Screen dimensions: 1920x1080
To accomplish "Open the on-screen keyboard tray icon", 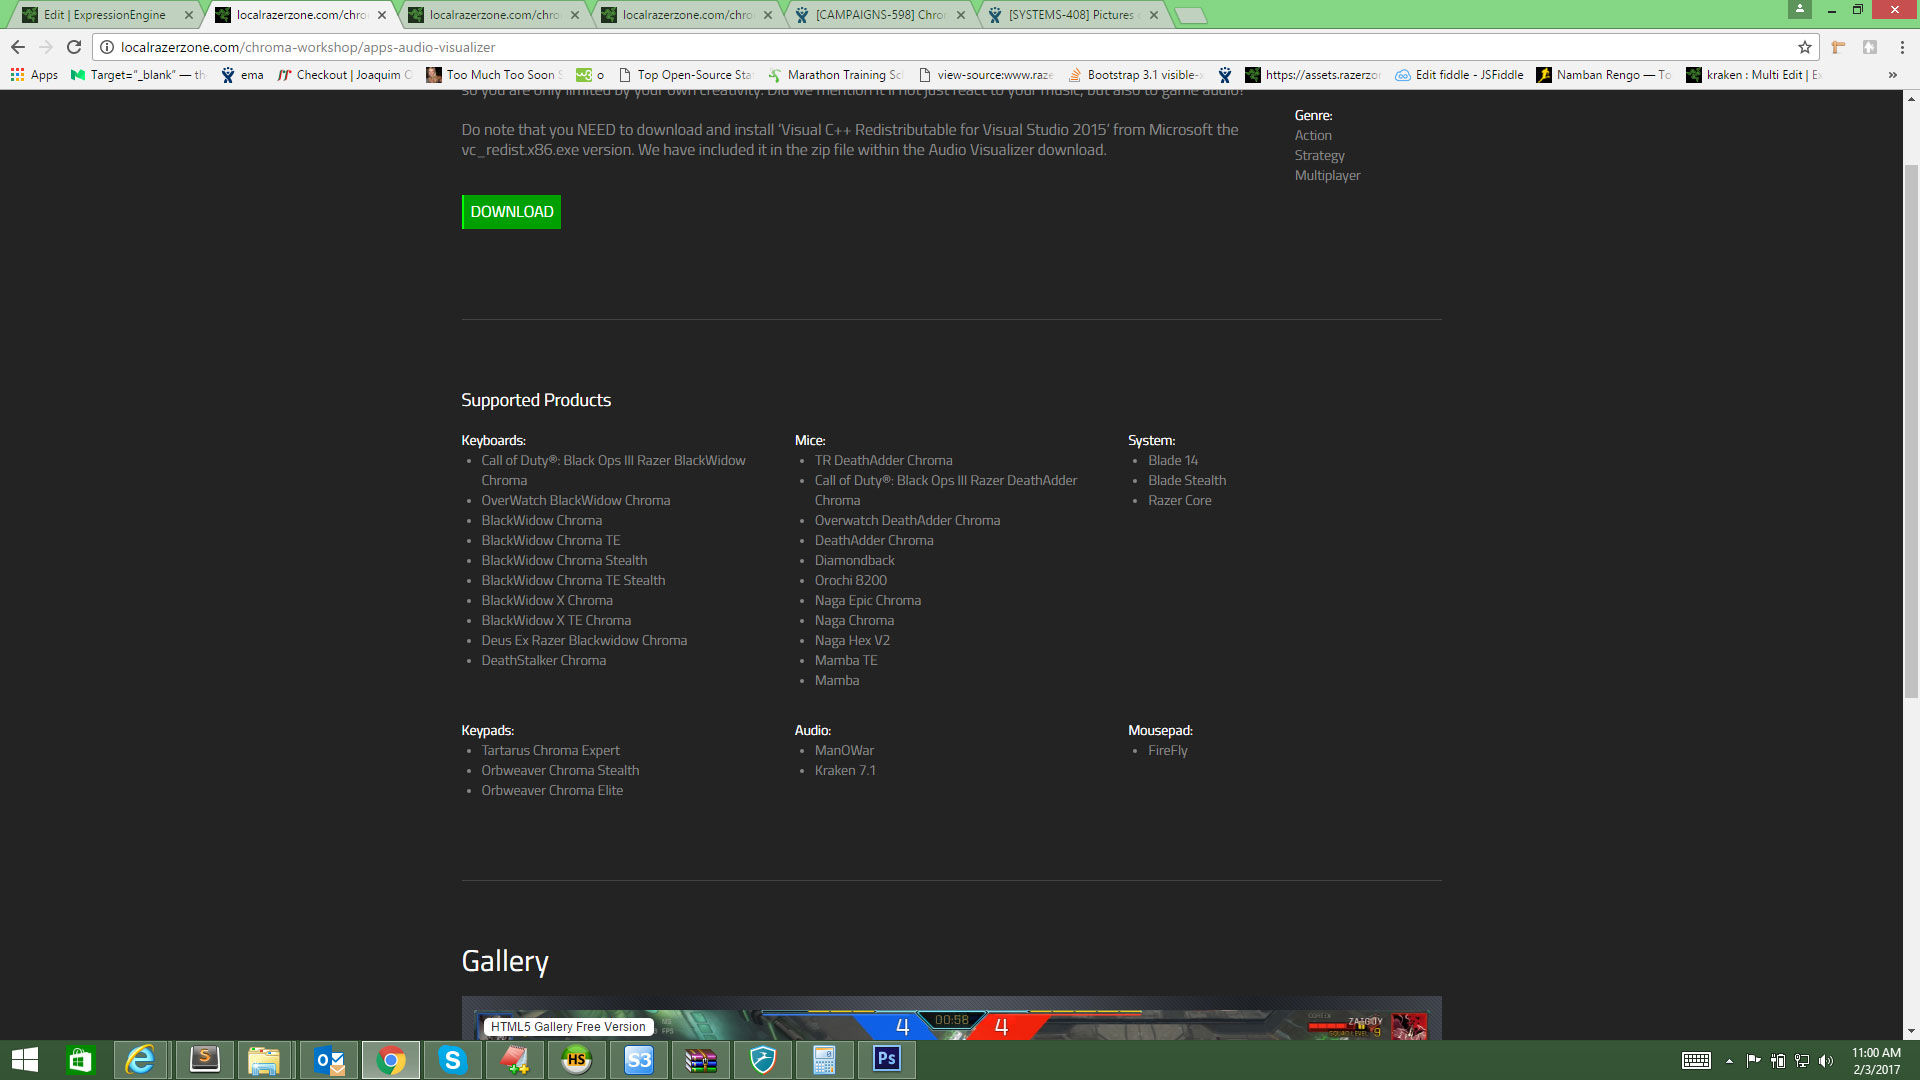I will 1696,1061.
